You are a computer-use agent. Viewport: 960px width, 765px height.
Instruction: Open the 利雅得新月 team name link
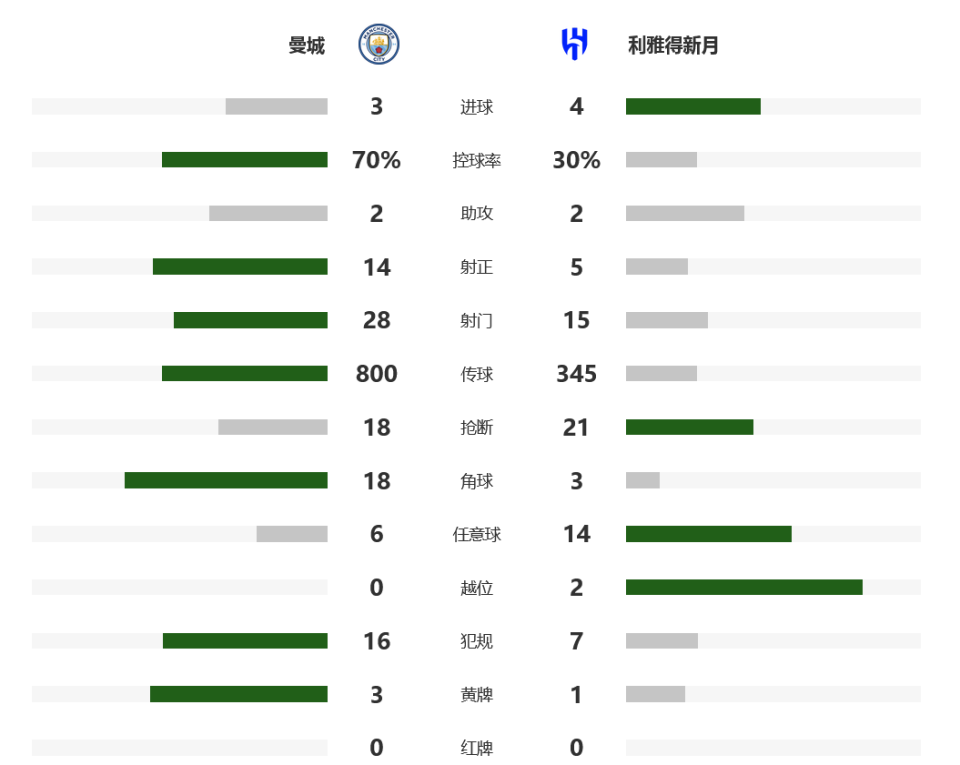673,45
